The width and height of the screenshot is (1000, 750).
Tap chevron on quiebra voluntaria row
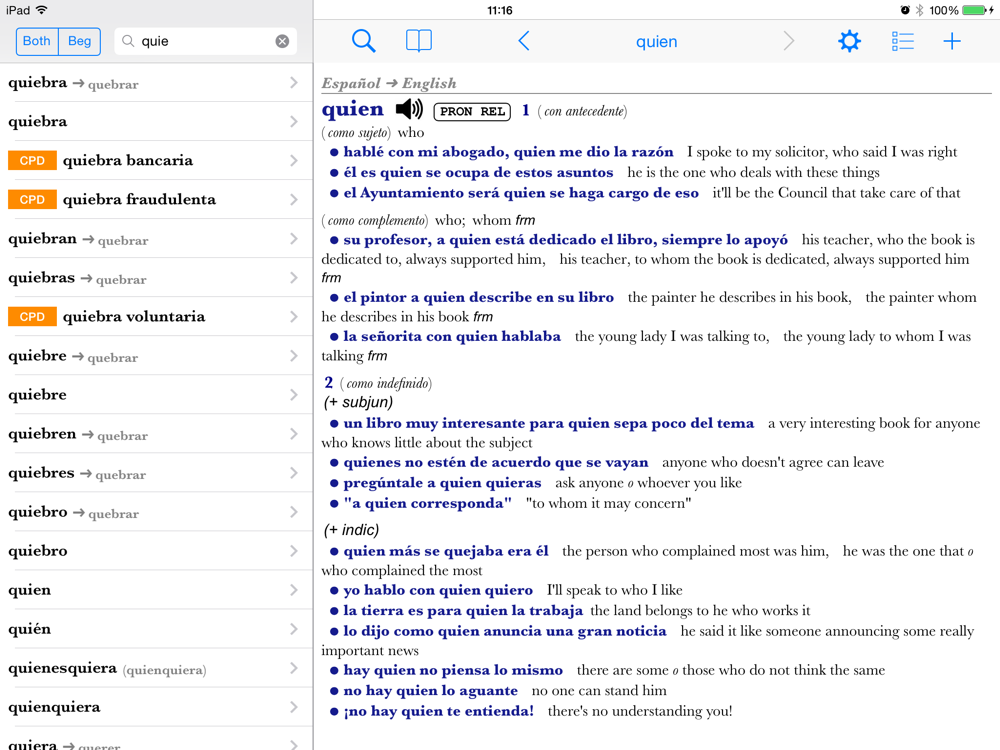(x=293, y=317)
